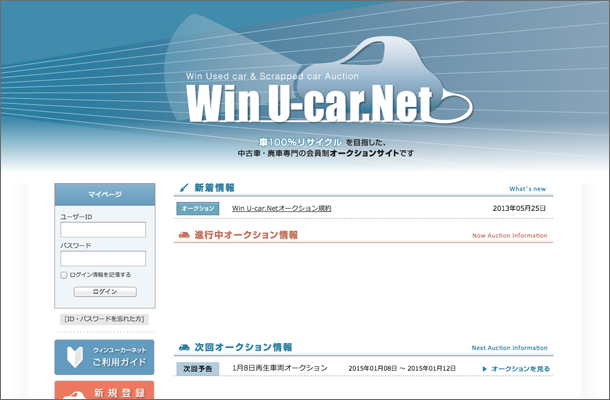Click the blue car icon beside 次回オークション情報

pyautogui.click(x=184, y=347)
